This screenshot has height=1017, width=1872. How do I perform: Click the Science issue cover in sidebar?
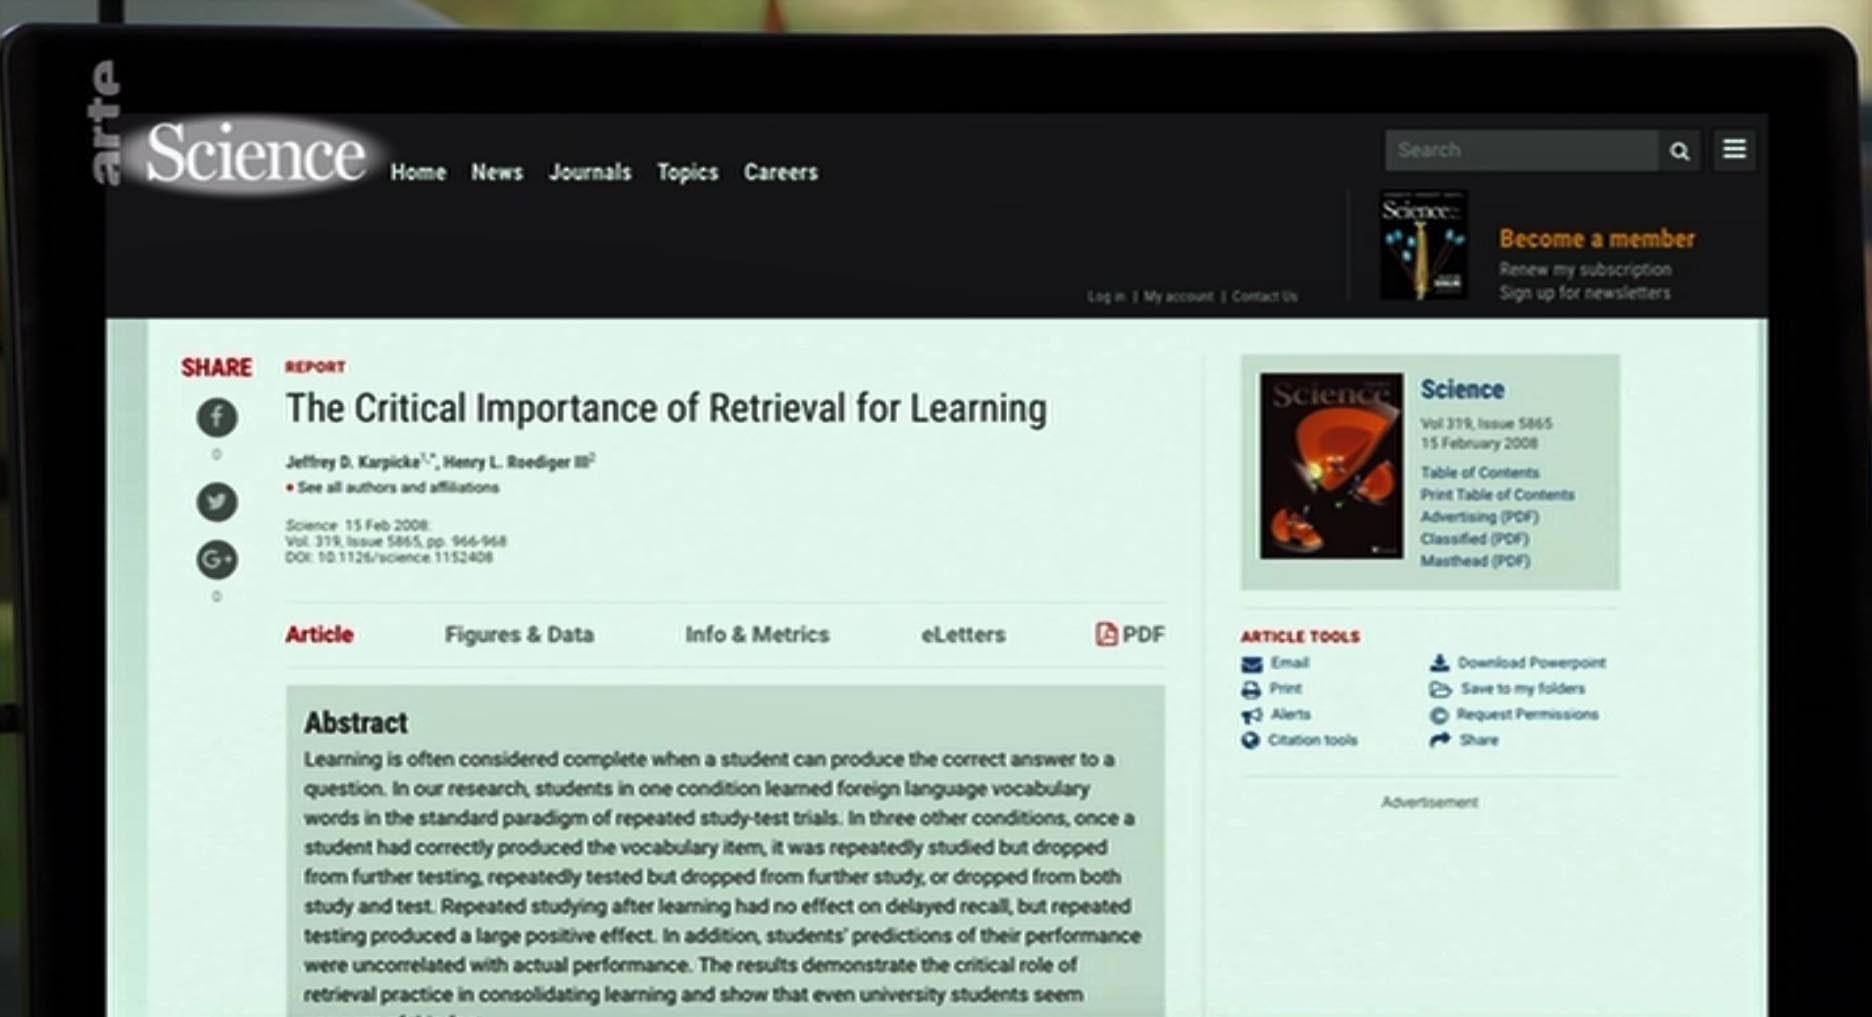click(x=1331, y=466)
